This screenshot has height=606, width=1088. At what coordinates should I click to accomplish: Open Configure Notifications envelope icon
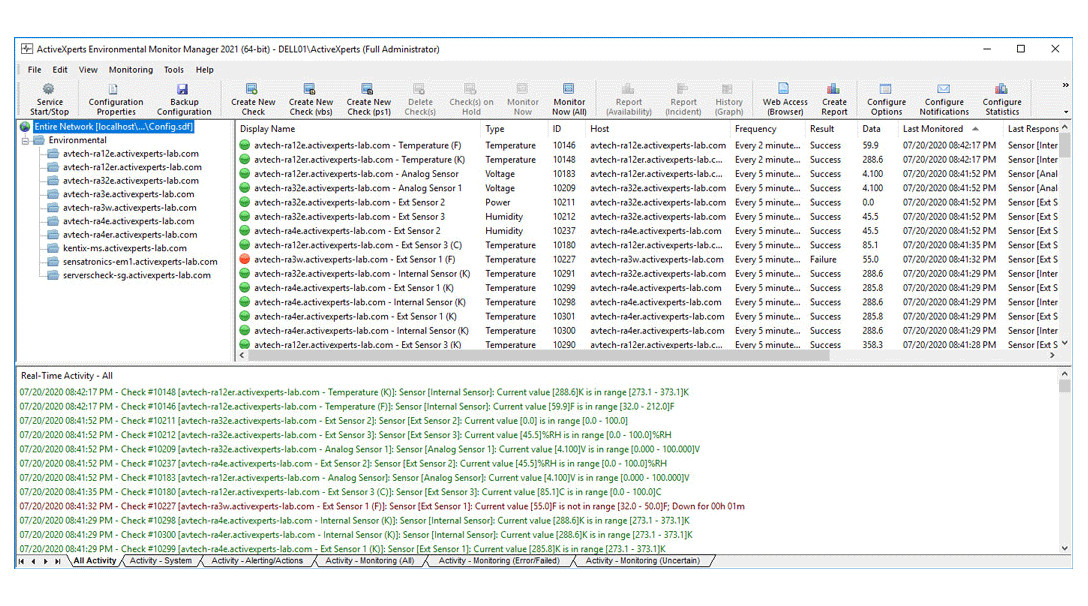pos(944,89)
